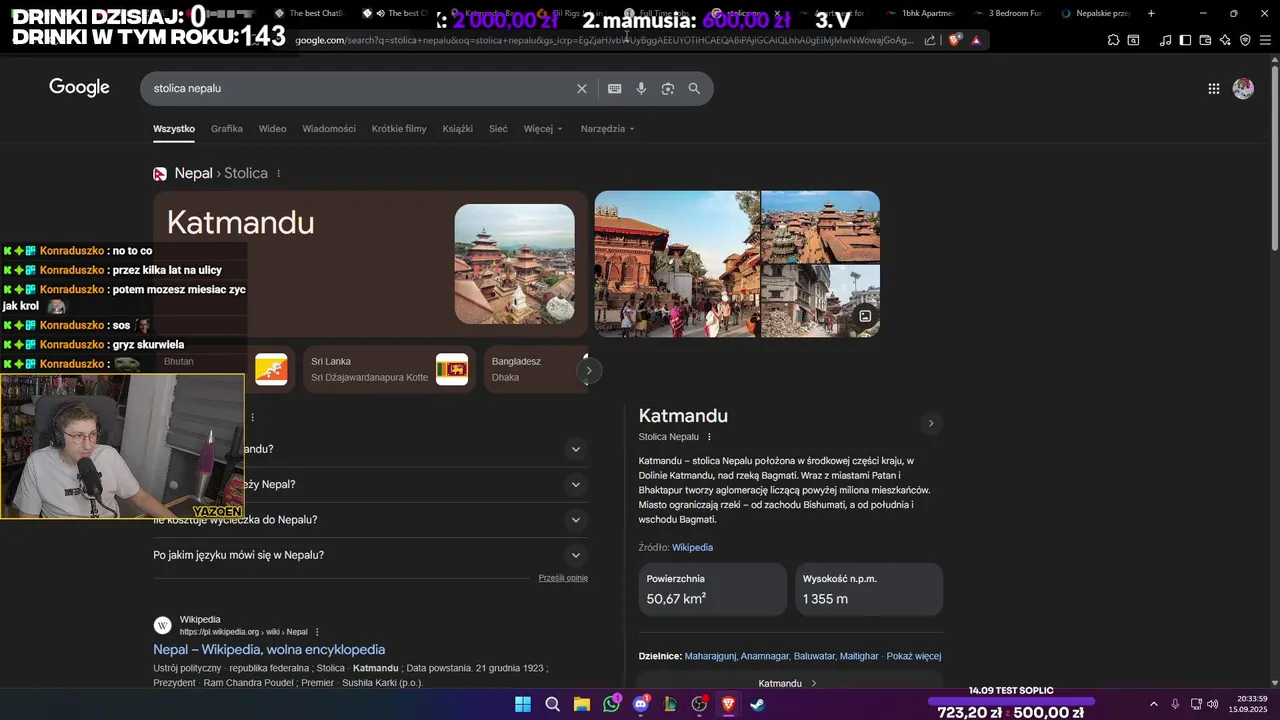The width and height of the screenshot is (1280, 720).
Task: Expand question ending 'ndu?'
Action: pos(575,449)
